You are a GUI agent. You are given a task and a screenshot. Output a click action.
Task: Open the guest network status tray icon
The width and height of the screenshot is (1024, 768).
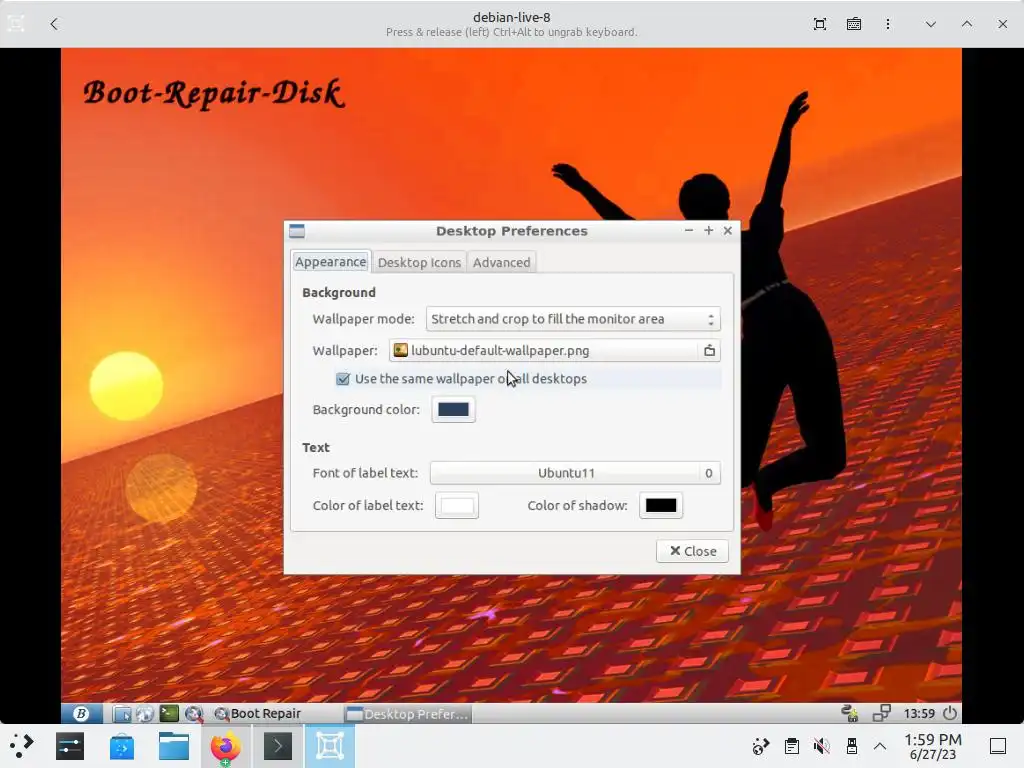pos(850,713)
